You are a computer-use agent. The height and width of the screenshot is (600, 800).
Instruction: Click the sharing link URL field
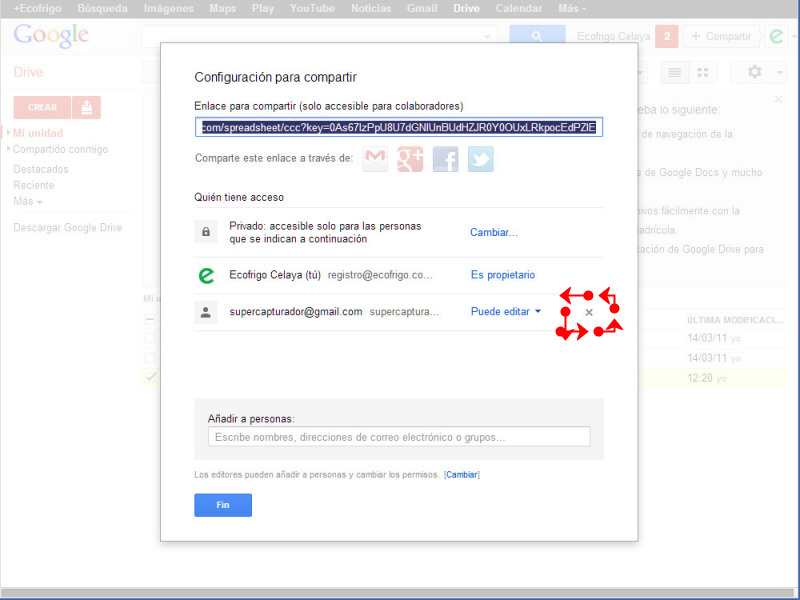coord(399,128)
